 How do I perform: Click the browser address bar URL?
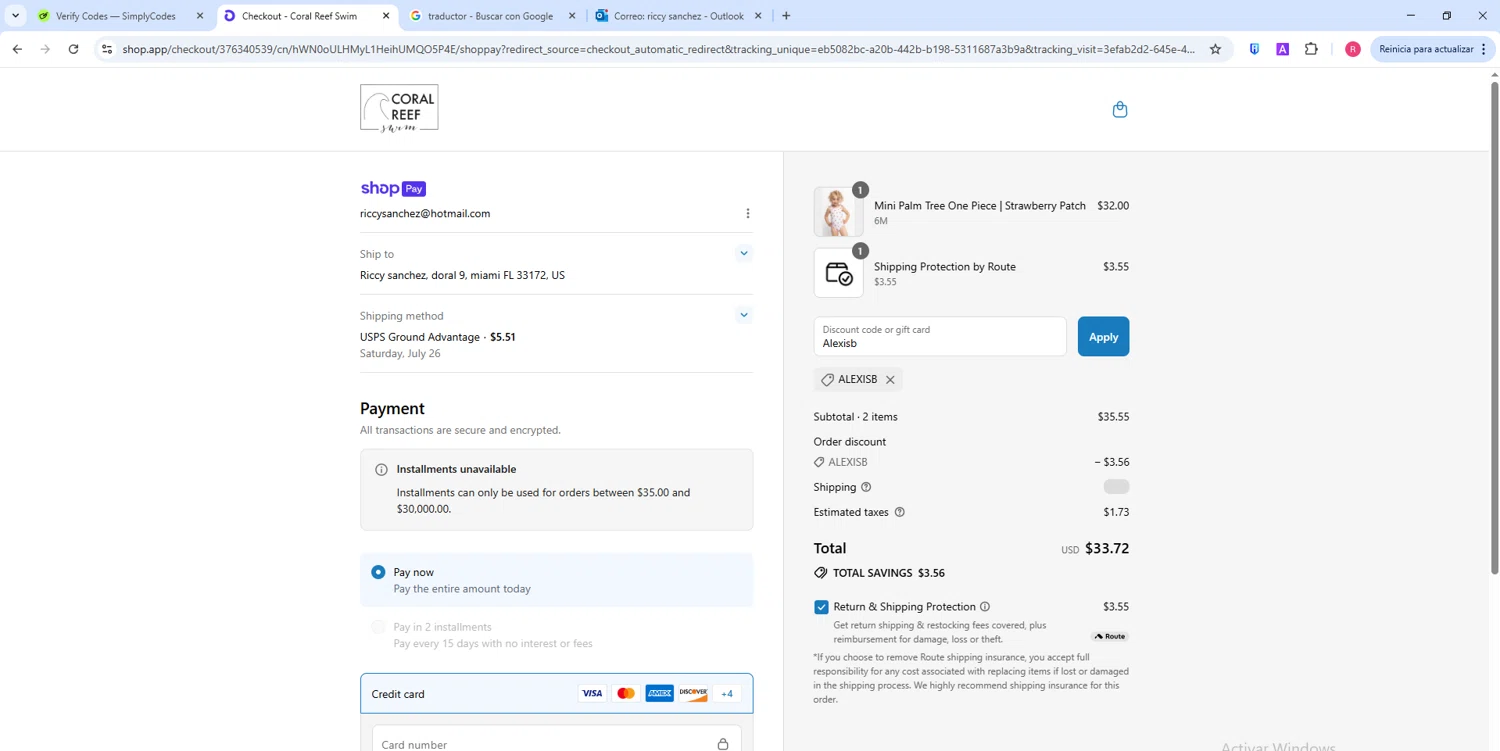point(658,49)
